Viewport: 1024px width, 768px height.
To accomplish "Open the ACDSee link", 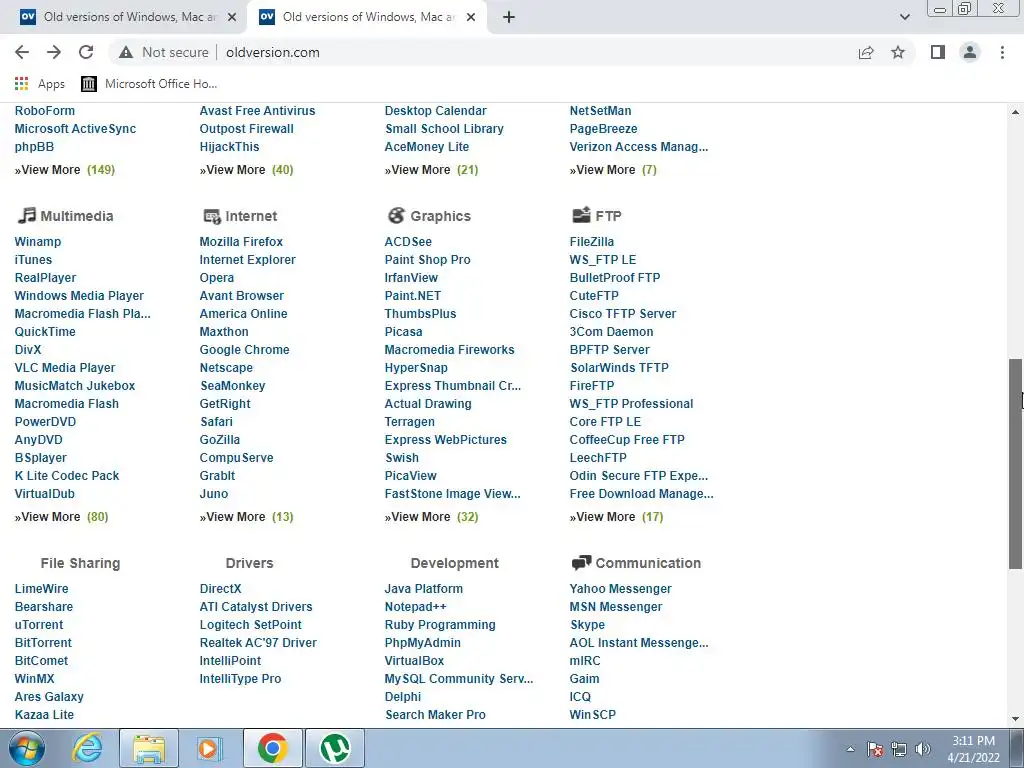I will tap(408, 242).
